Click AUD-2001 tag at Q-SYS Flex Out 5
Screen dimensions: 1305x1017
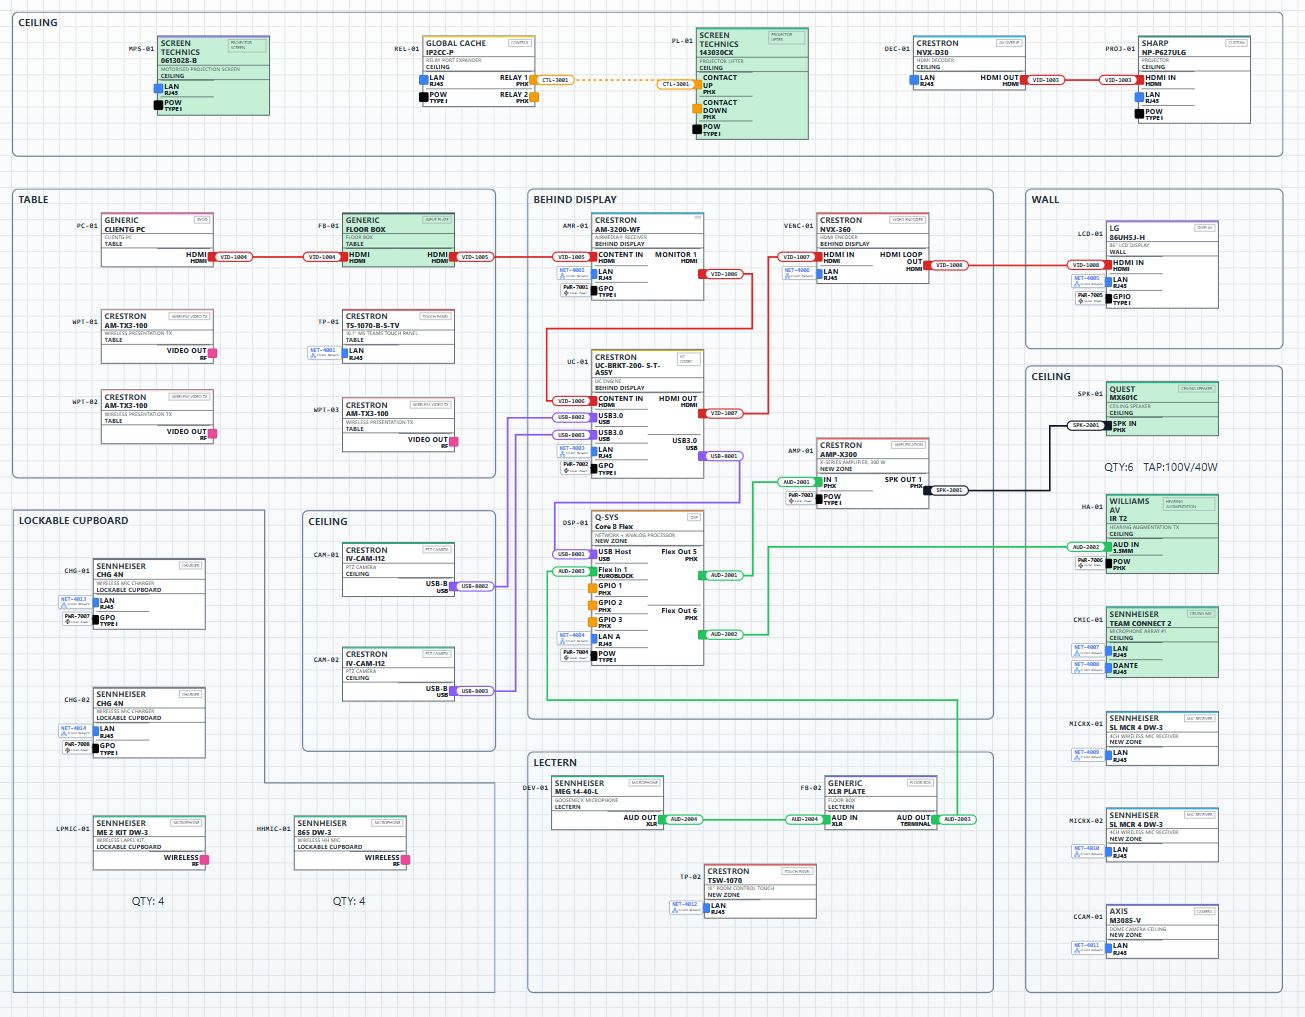pos(724,575)
